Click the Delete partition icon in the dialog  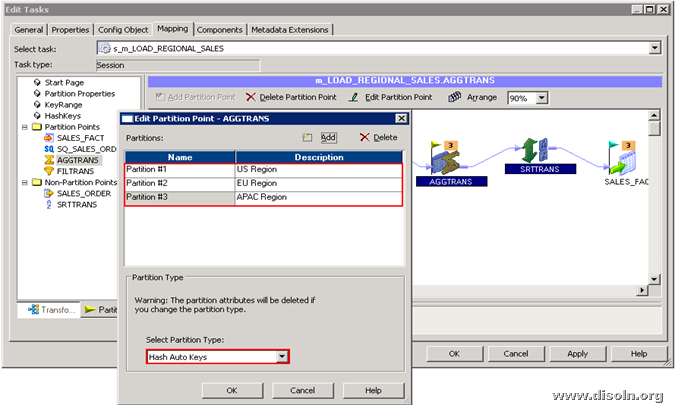[x=364, y=136]
